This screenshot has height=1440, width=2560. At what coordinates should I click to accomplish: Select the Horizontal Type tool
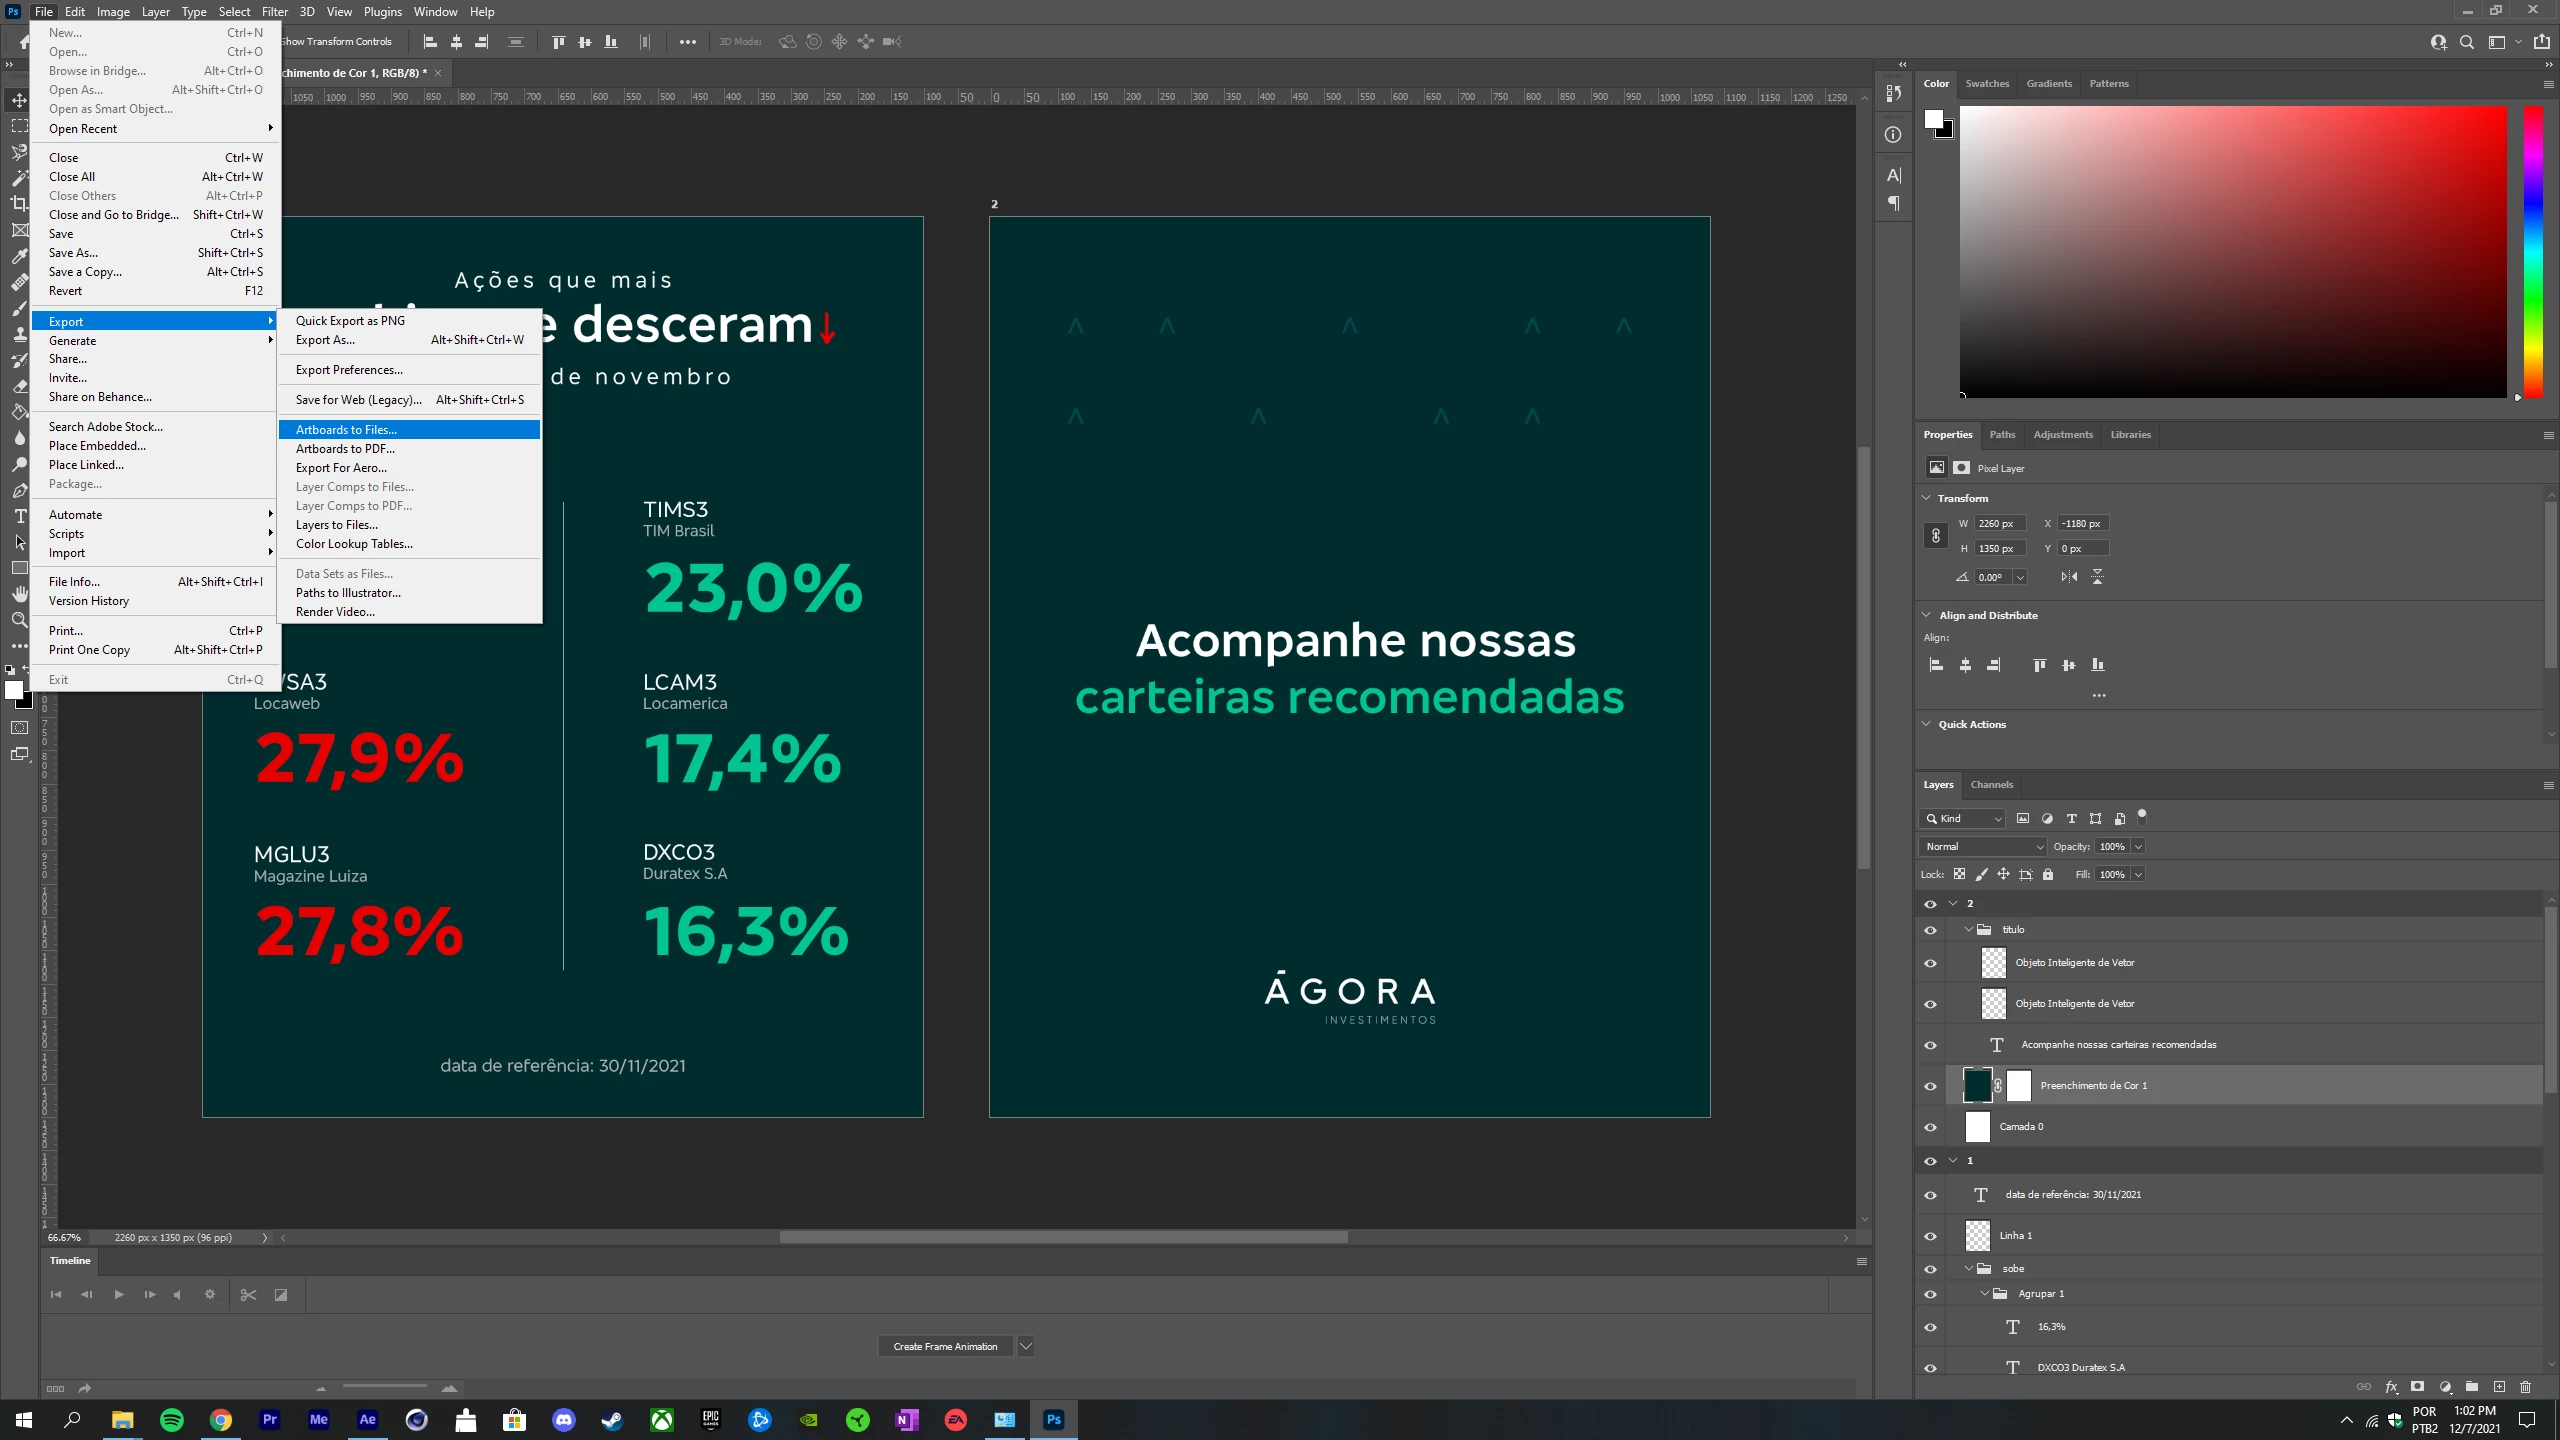pos(19,516)
